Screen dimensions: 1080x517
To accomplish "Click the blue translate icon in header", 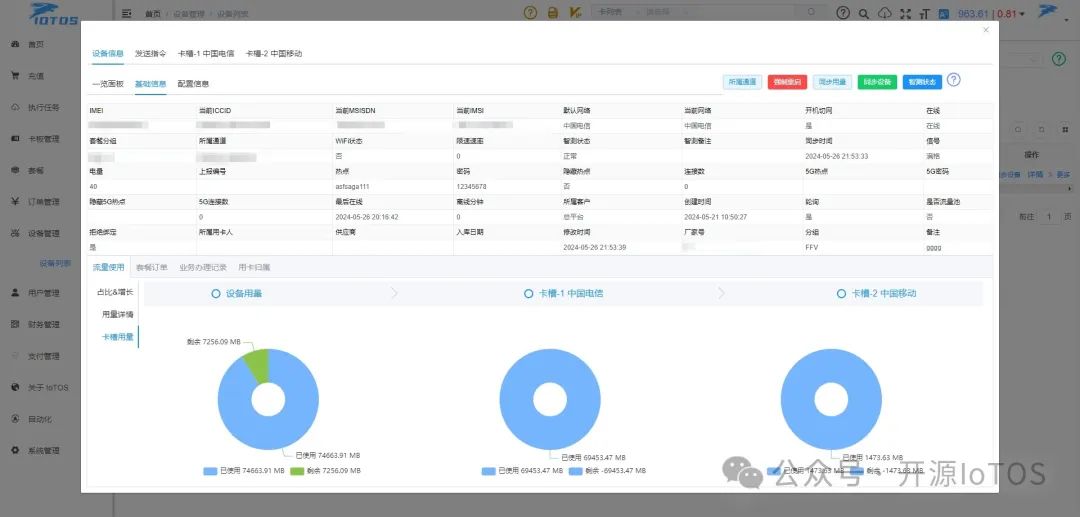I will pos(944,13).
